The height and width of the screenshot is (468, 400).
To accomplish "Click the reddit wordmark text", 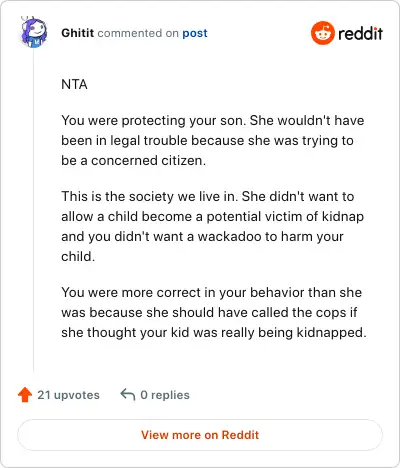I will (360, 33).
